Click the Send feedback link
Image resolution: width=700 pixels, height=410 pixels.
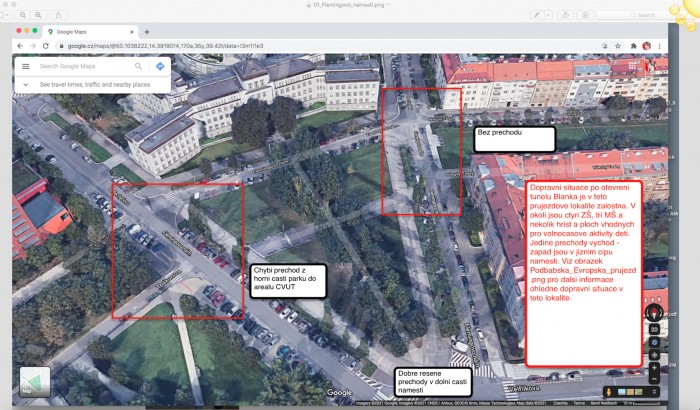pos(604,403)
